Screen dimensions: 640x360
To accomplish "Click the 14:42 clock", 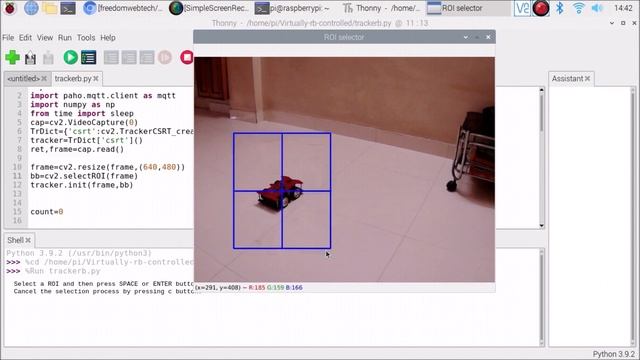I will click(x=623, y=8).
